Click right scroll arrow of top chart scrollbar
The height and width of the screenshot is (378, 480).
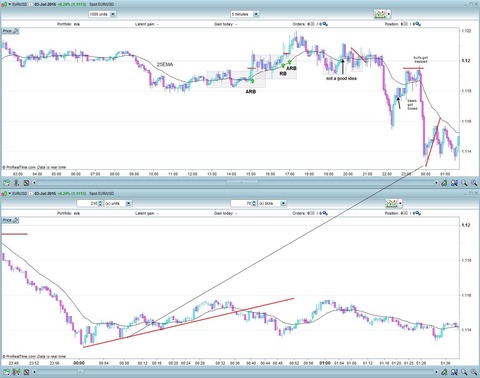click(x=436, y=183)
